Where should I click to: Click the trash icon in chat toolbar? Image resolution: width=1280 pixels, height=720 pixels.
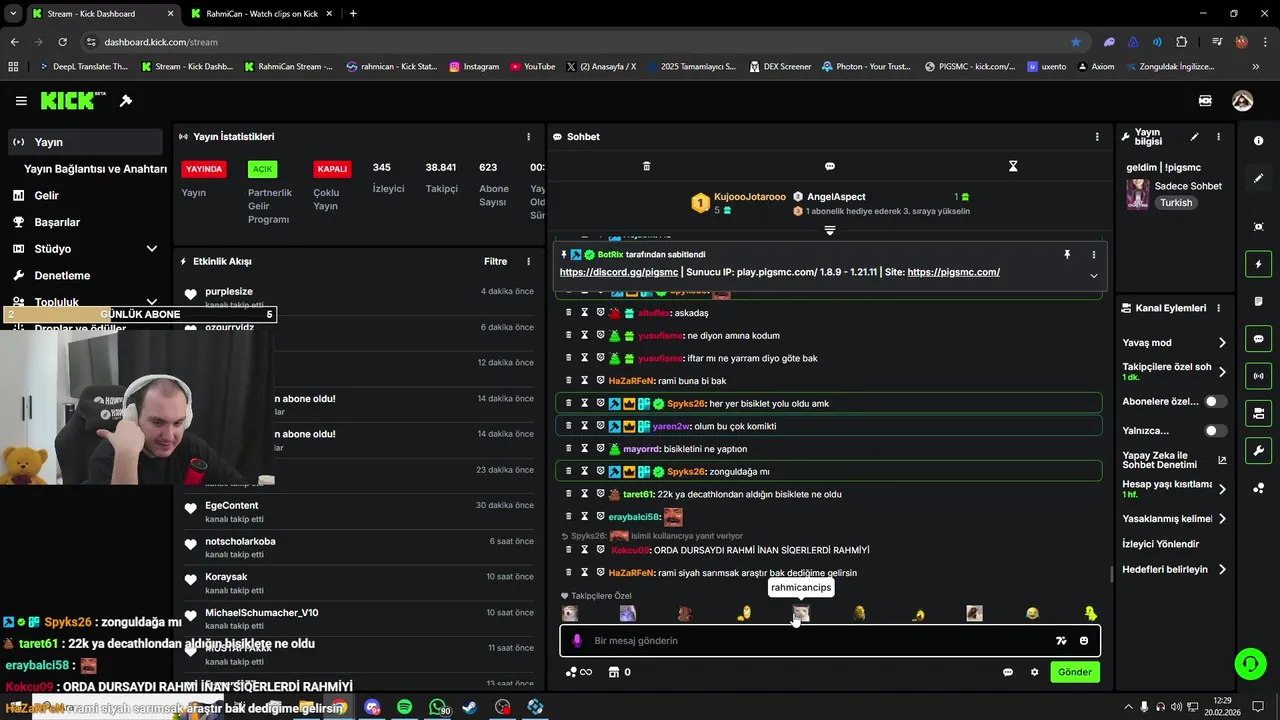click(646, 166)
